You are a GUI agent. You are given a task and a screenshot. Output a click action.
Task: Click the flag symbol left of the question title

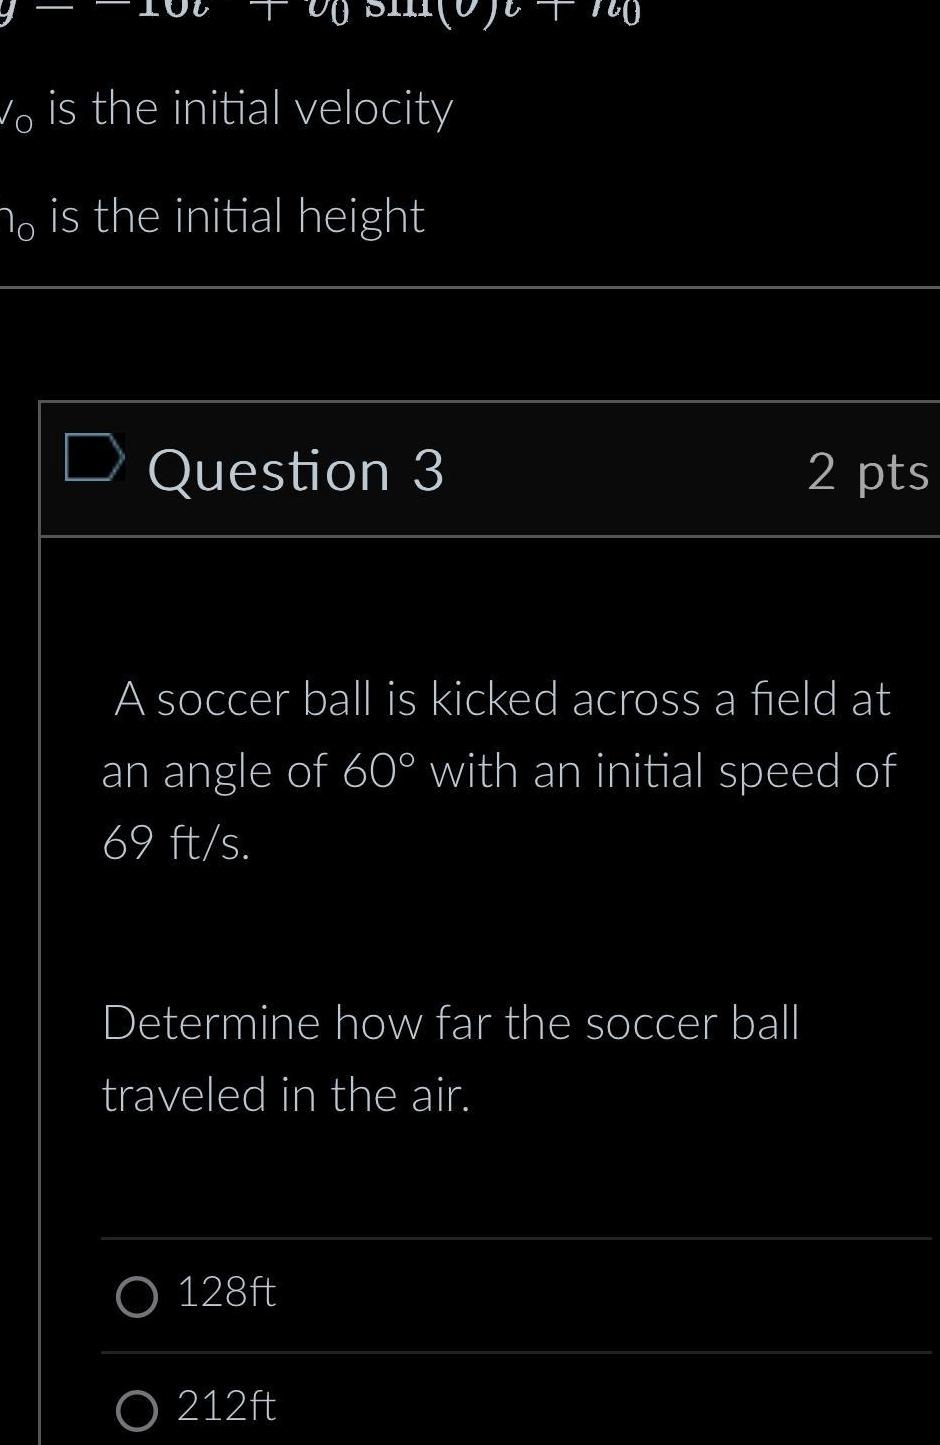[94, 460]
